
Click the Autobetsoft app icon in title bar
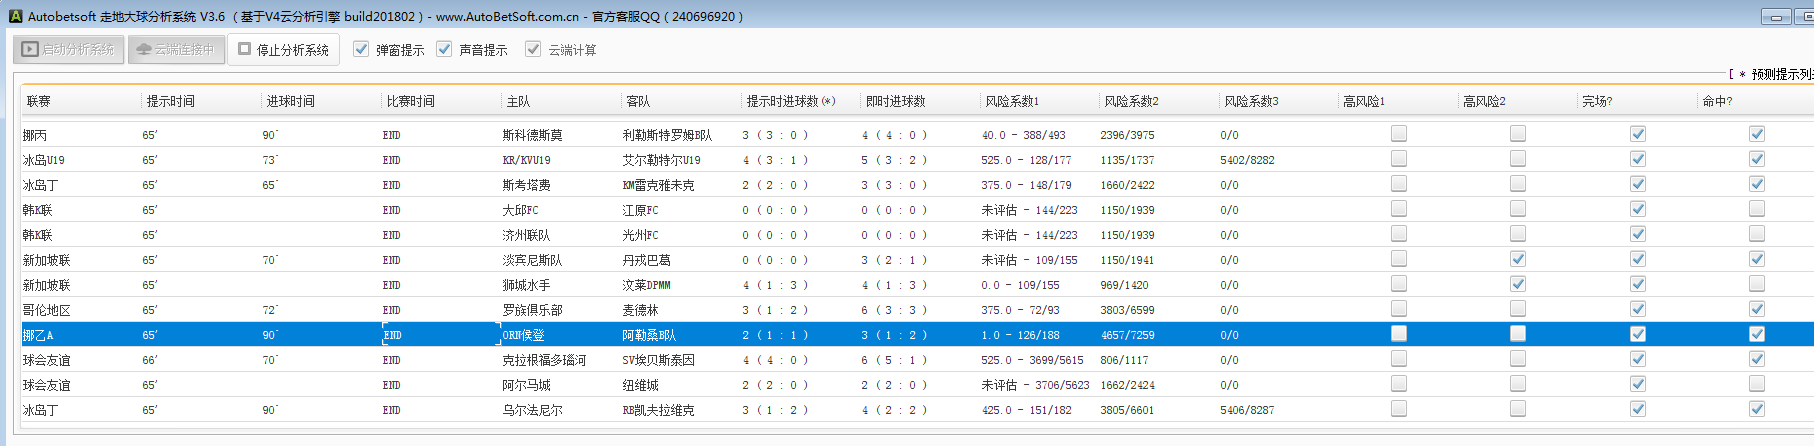click(x=15, y=16)
